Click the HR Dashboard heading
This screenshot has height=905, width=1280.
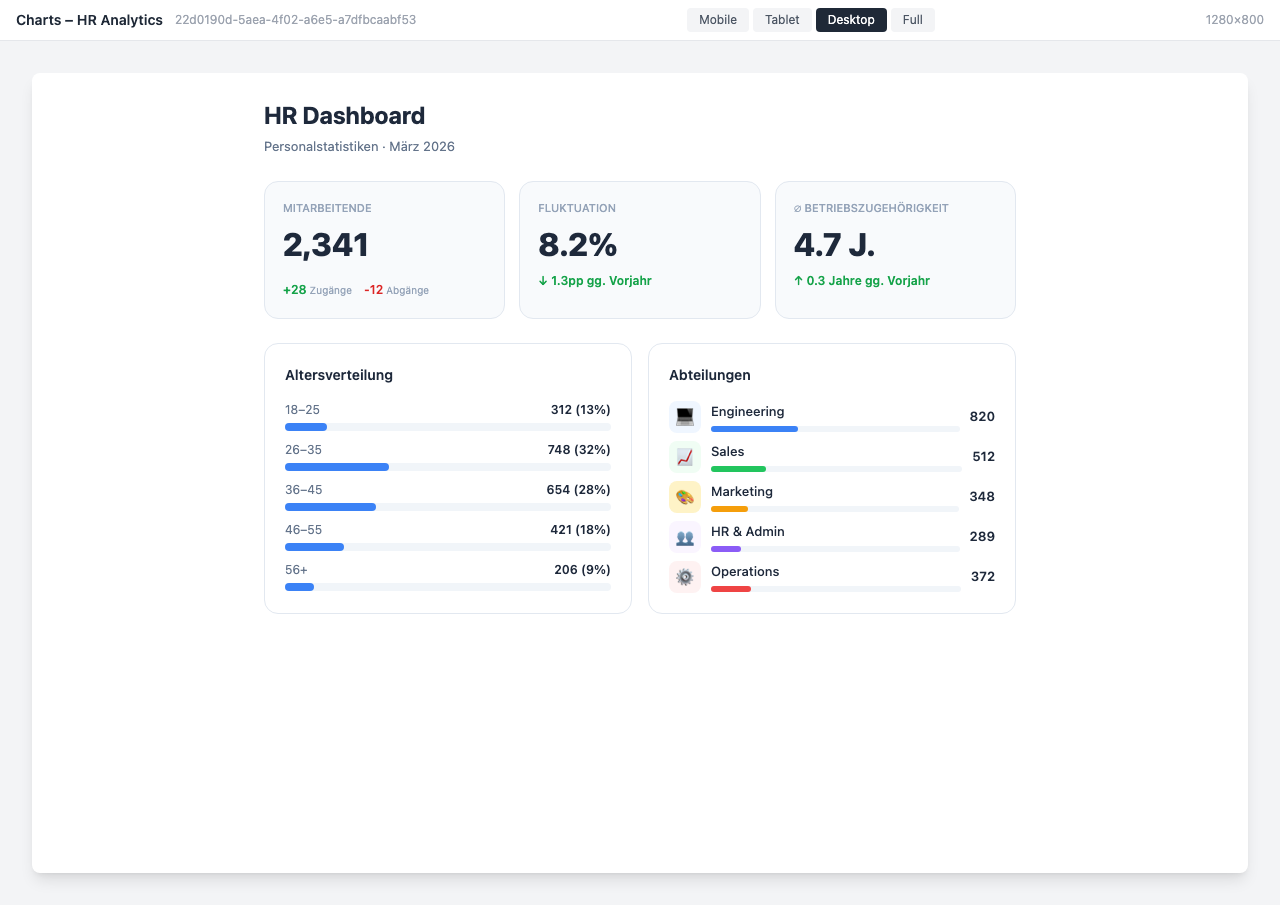tap(343, 116)
